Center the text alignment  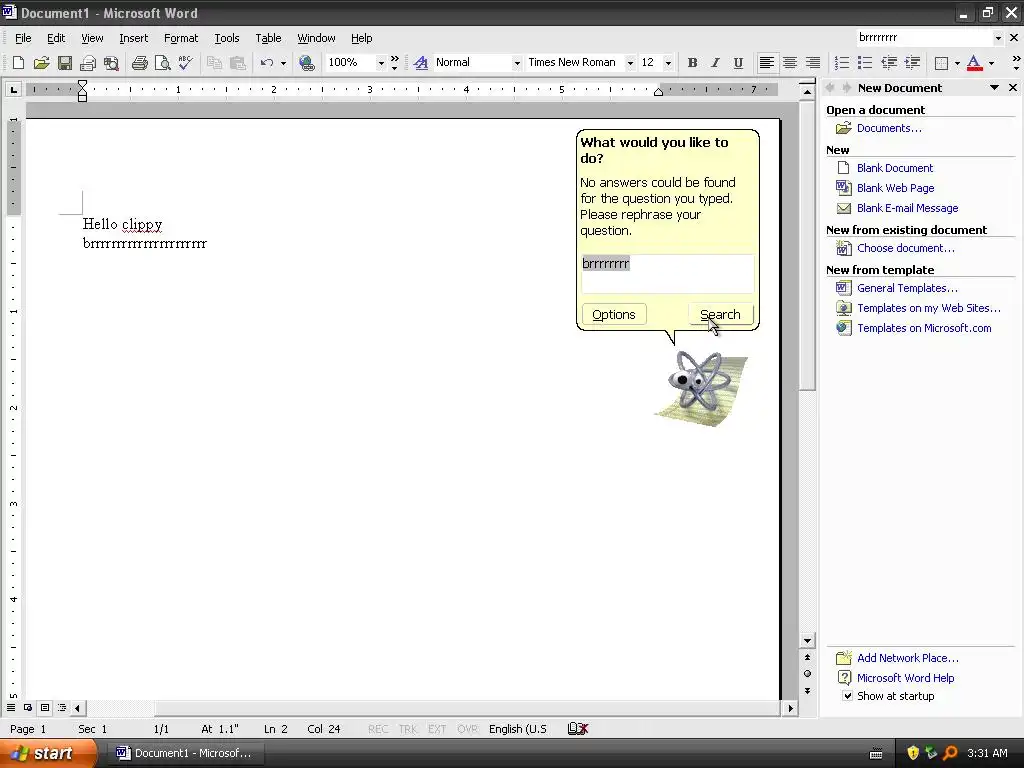point(790,63)
